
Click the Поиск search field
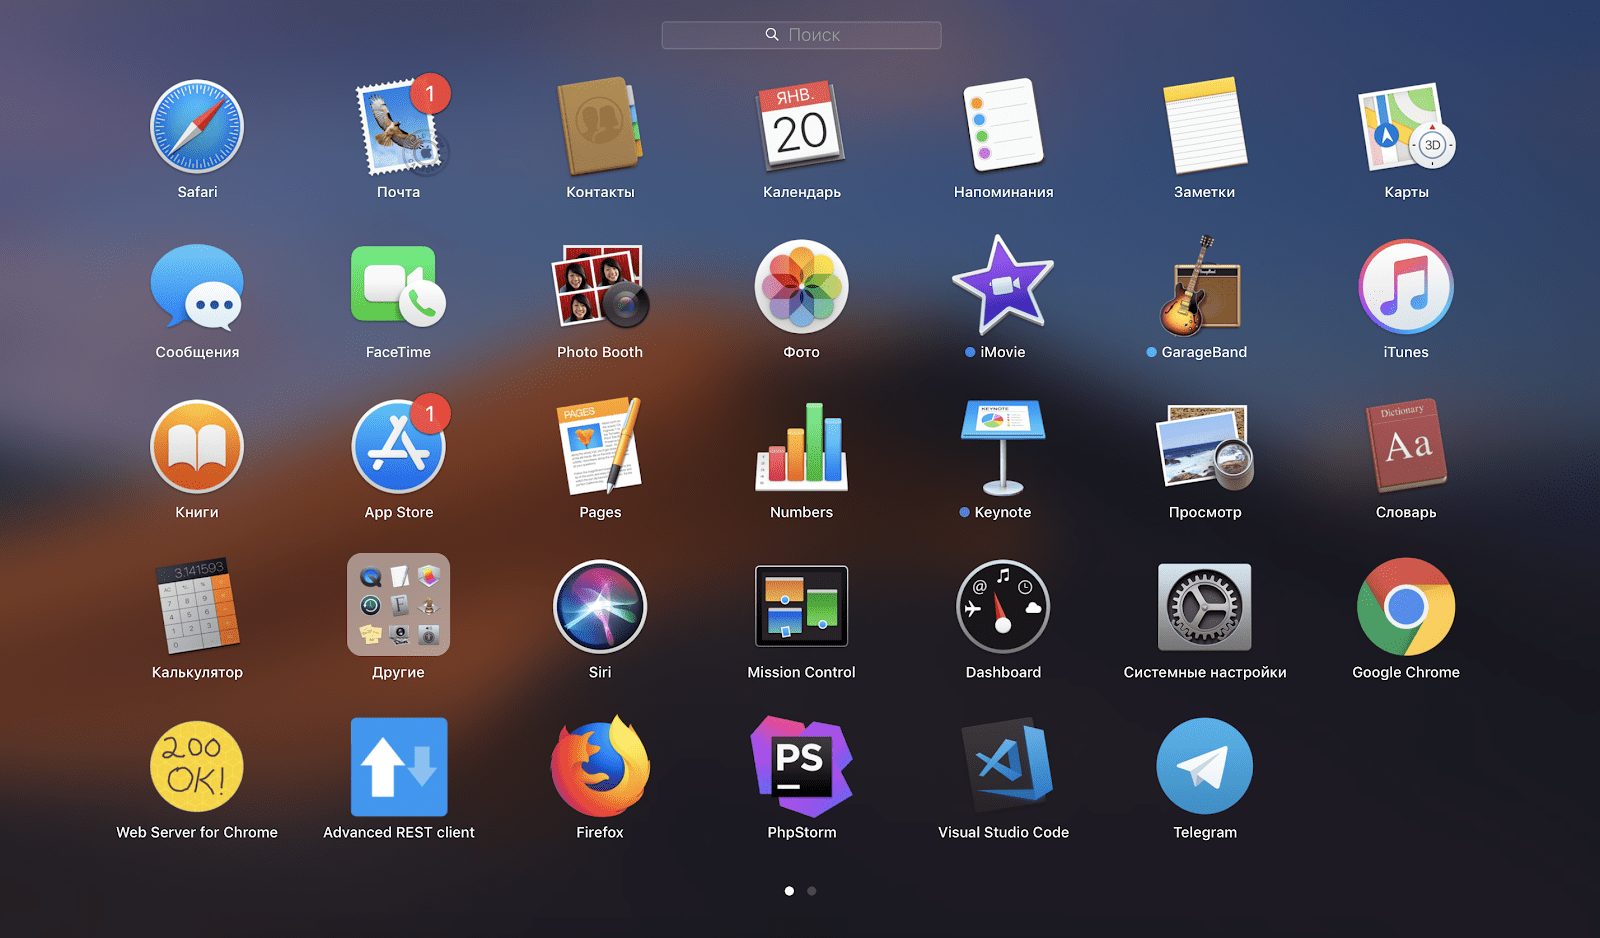click(x=801, y=35)
